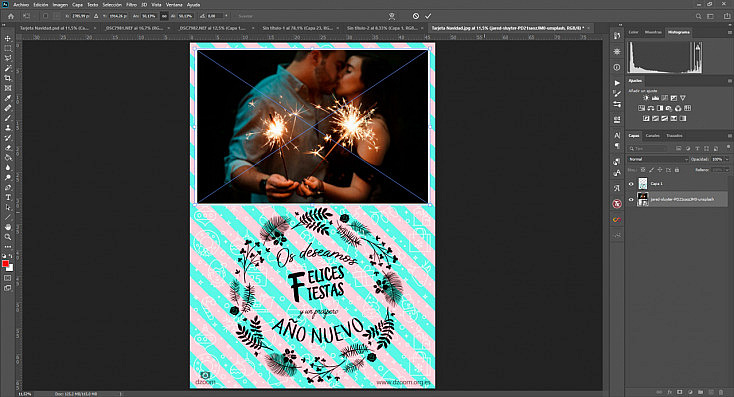Select the Hand tool
This screenshot has width=734, height=397.
coord(7,227)
